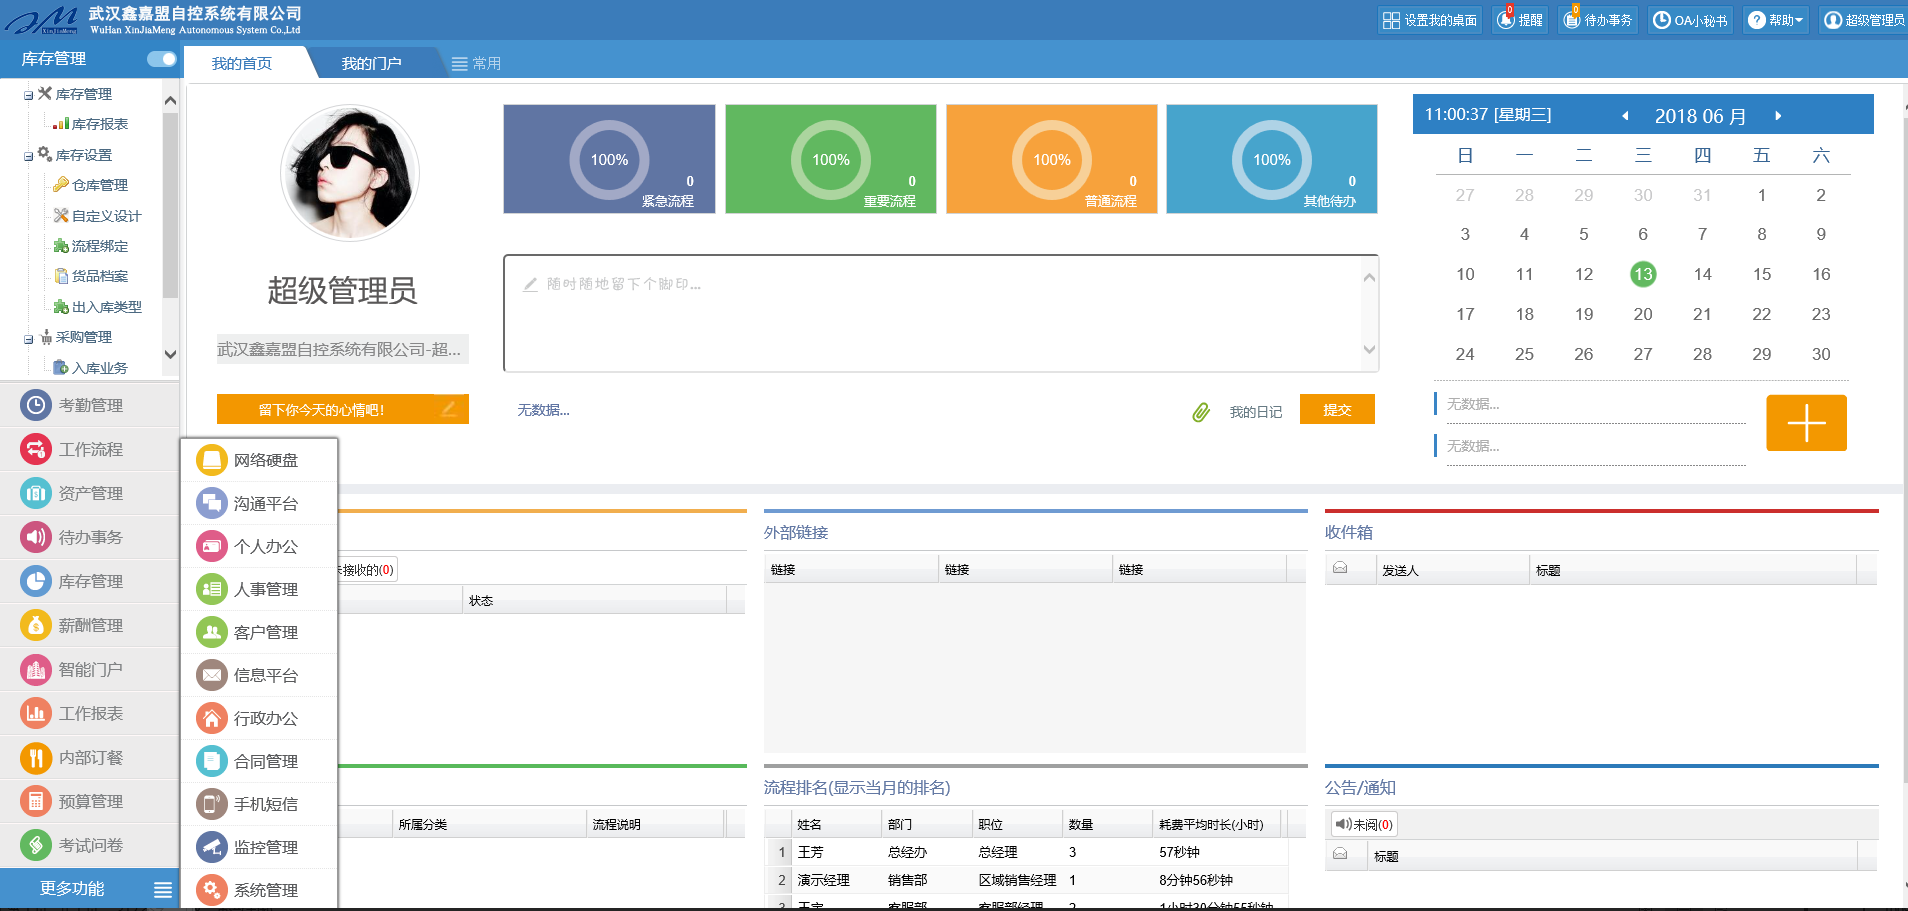
Task: Collapse the 采购管理 tree node
Action: click(29, 339)
